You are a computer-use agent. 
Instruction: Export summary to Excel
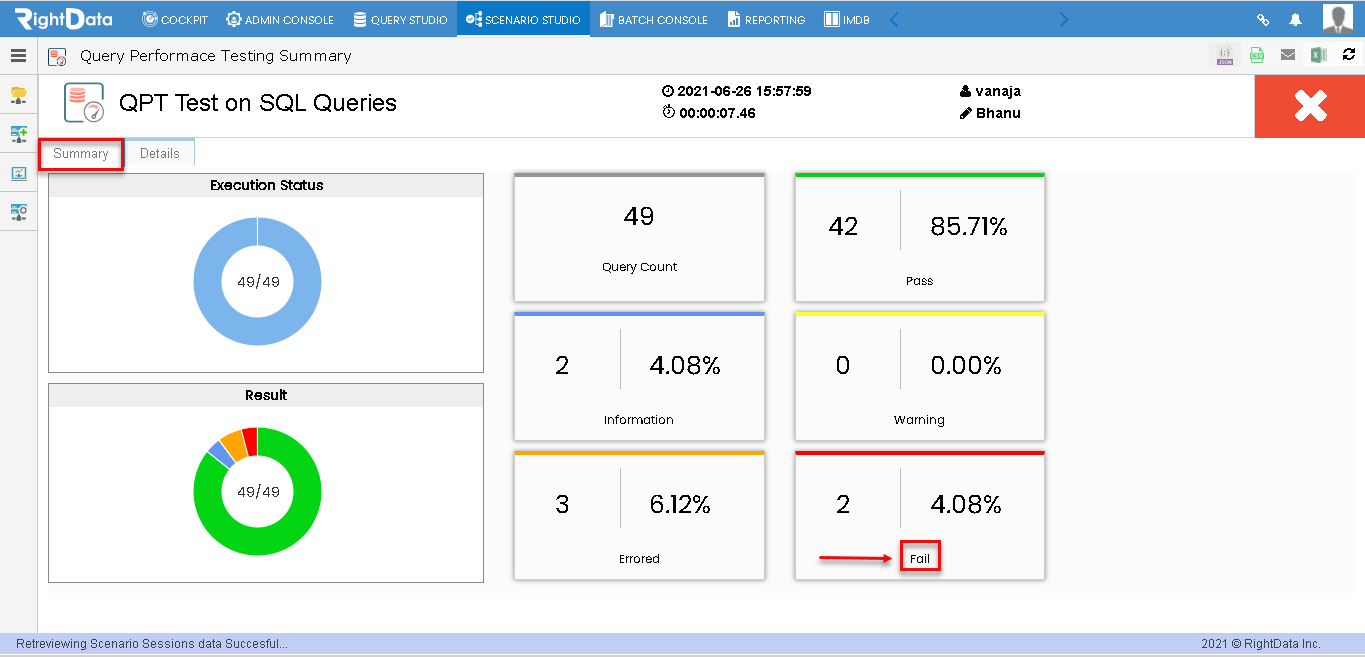(1319, 56)
